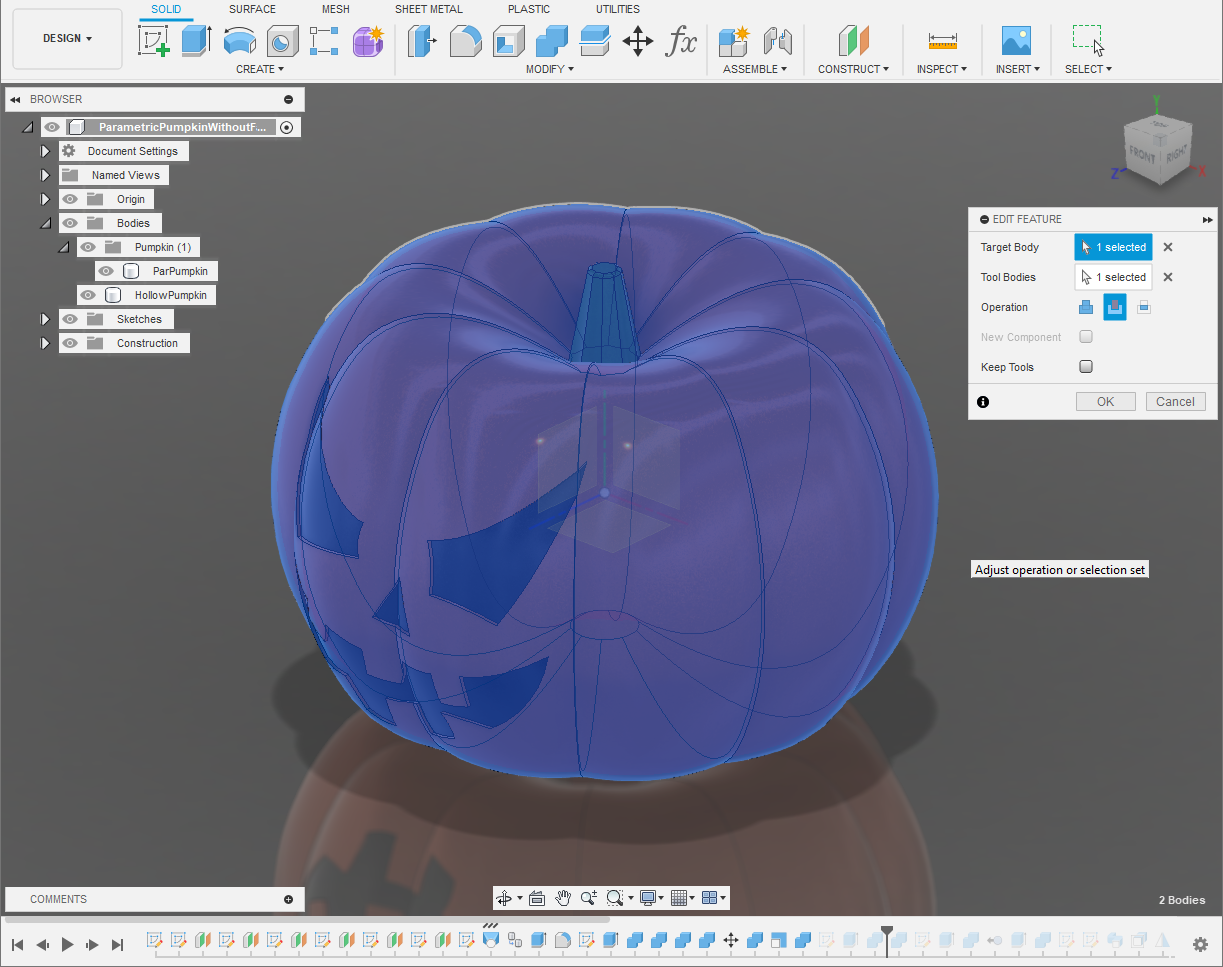Screen dimensions: 1223x967
Task: Click Tool Bodies 1 selected button
Action: pyautogui.click(x=1114, y=277)
